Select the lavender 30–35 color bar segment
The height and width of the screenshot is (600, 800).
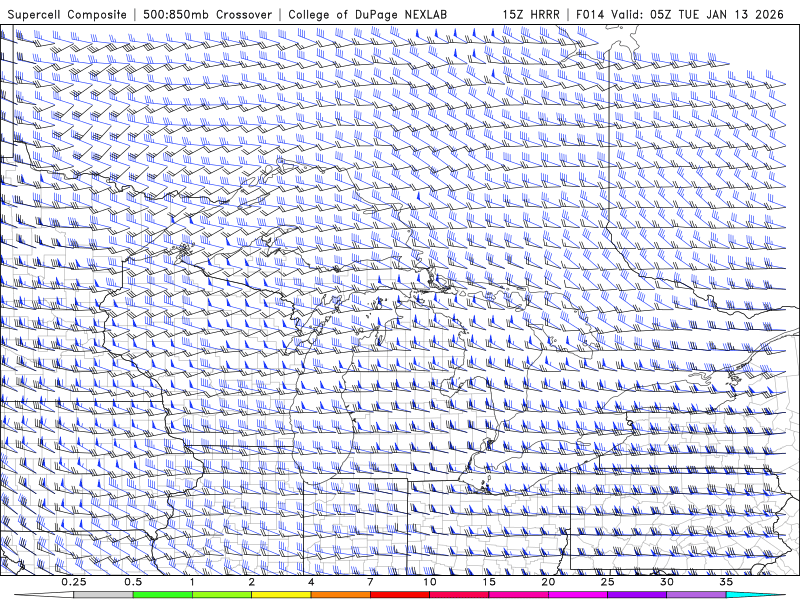click(696, 595)
